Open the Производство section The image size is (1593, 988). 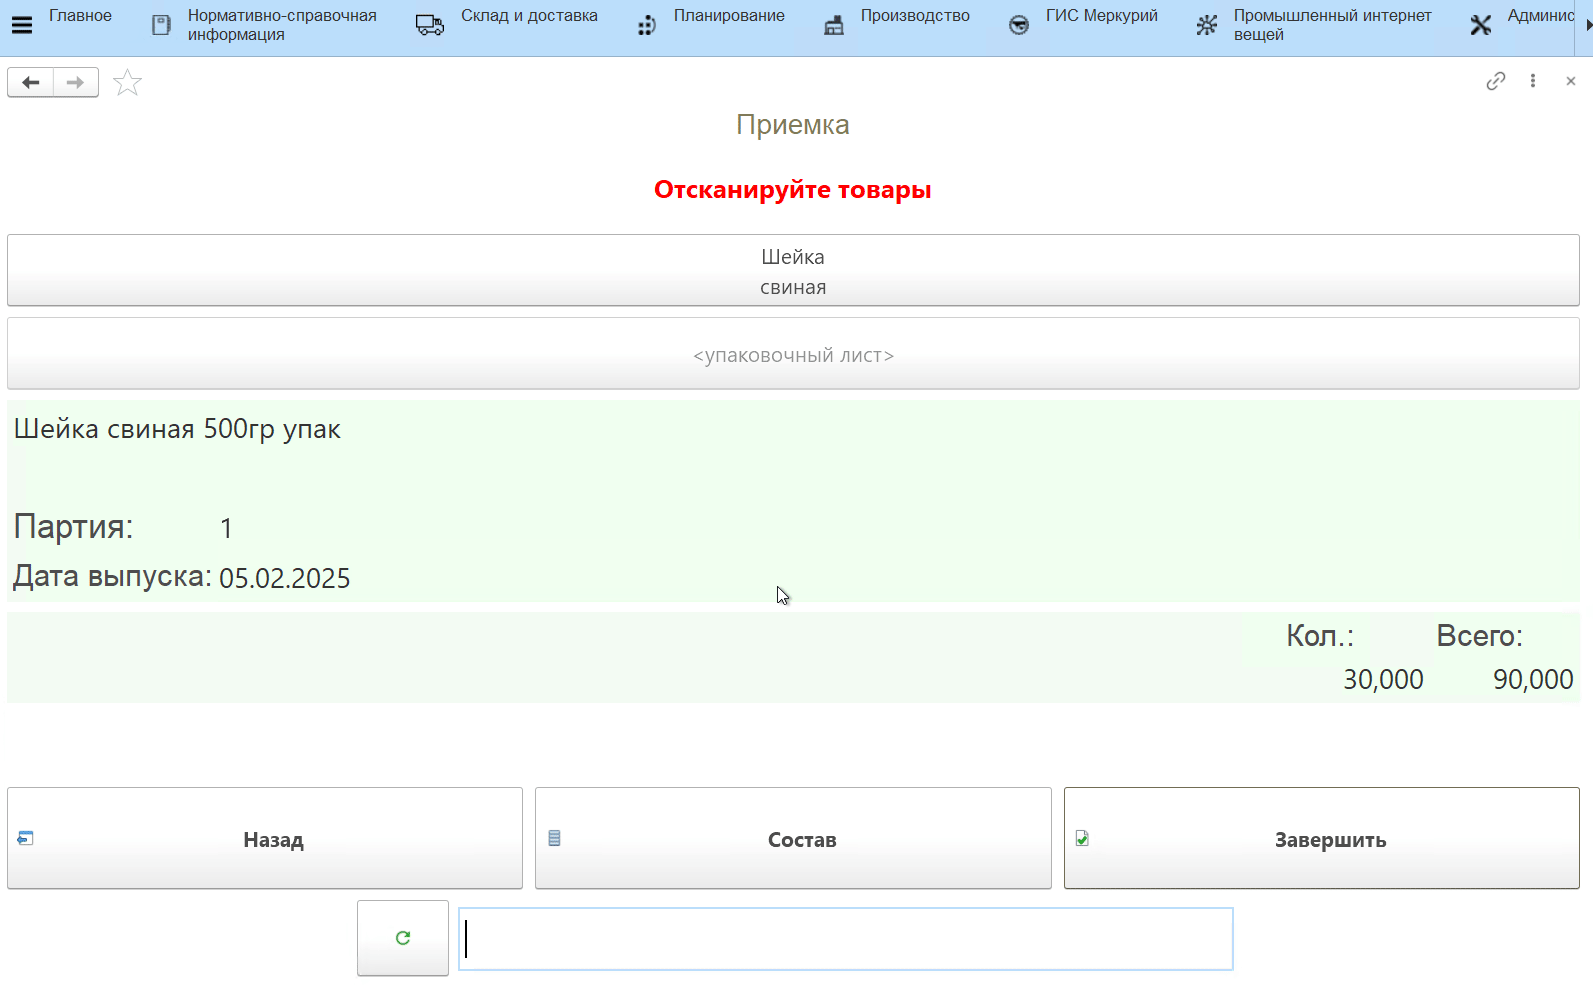[914, 16]
